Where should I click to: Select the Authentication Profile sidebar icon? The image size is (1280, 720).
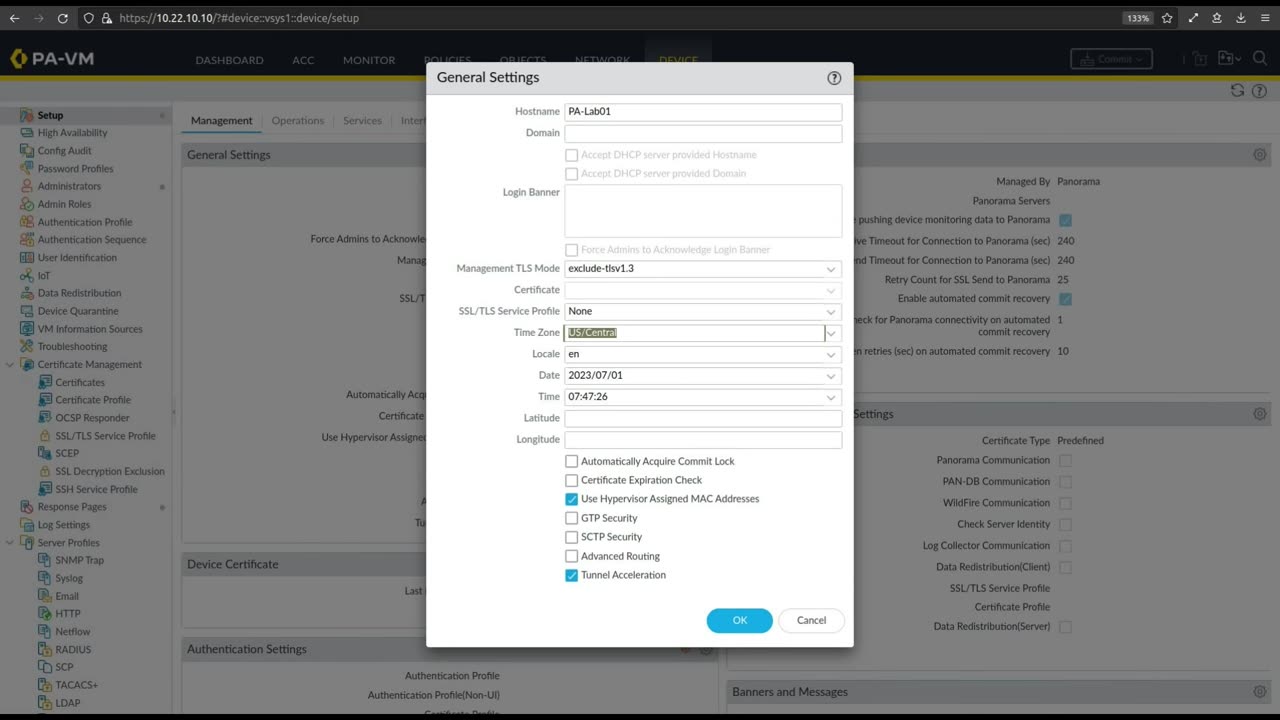tap(28, 222)
